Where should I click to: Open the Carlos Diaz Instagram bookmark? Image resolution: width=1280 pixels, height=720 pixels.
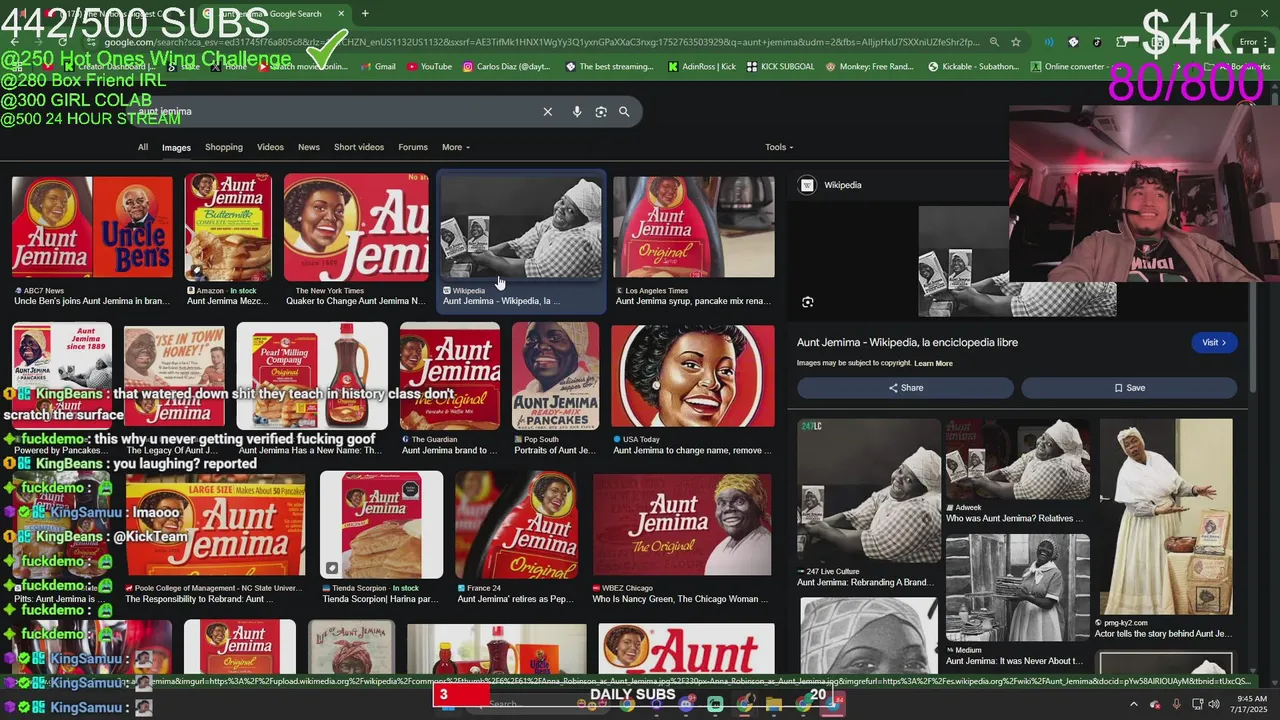coord(507,67)
